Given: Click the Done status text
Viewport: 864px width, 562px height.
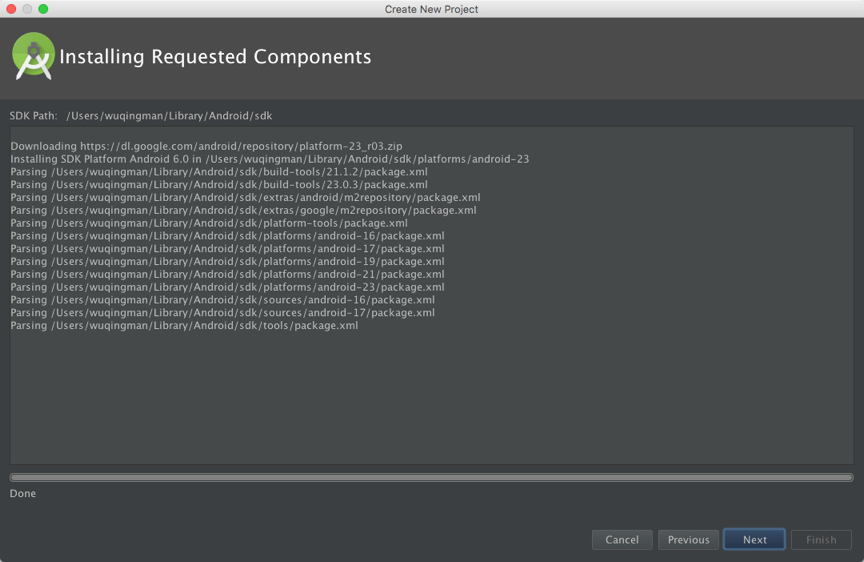Looking at the screenshot, I should click(x=23, y=494).
